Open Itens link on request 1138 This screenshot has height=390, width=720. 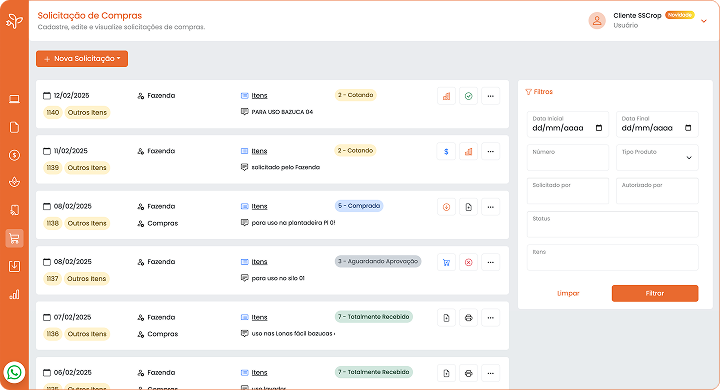[x=259, y=207]
